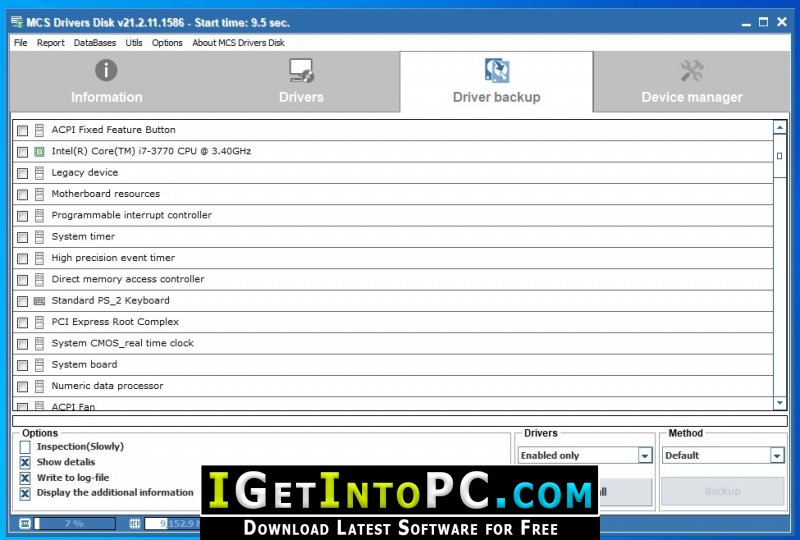
Task: Check the PCI Express Root Complex checkbox
Action: tap(22, 323)
